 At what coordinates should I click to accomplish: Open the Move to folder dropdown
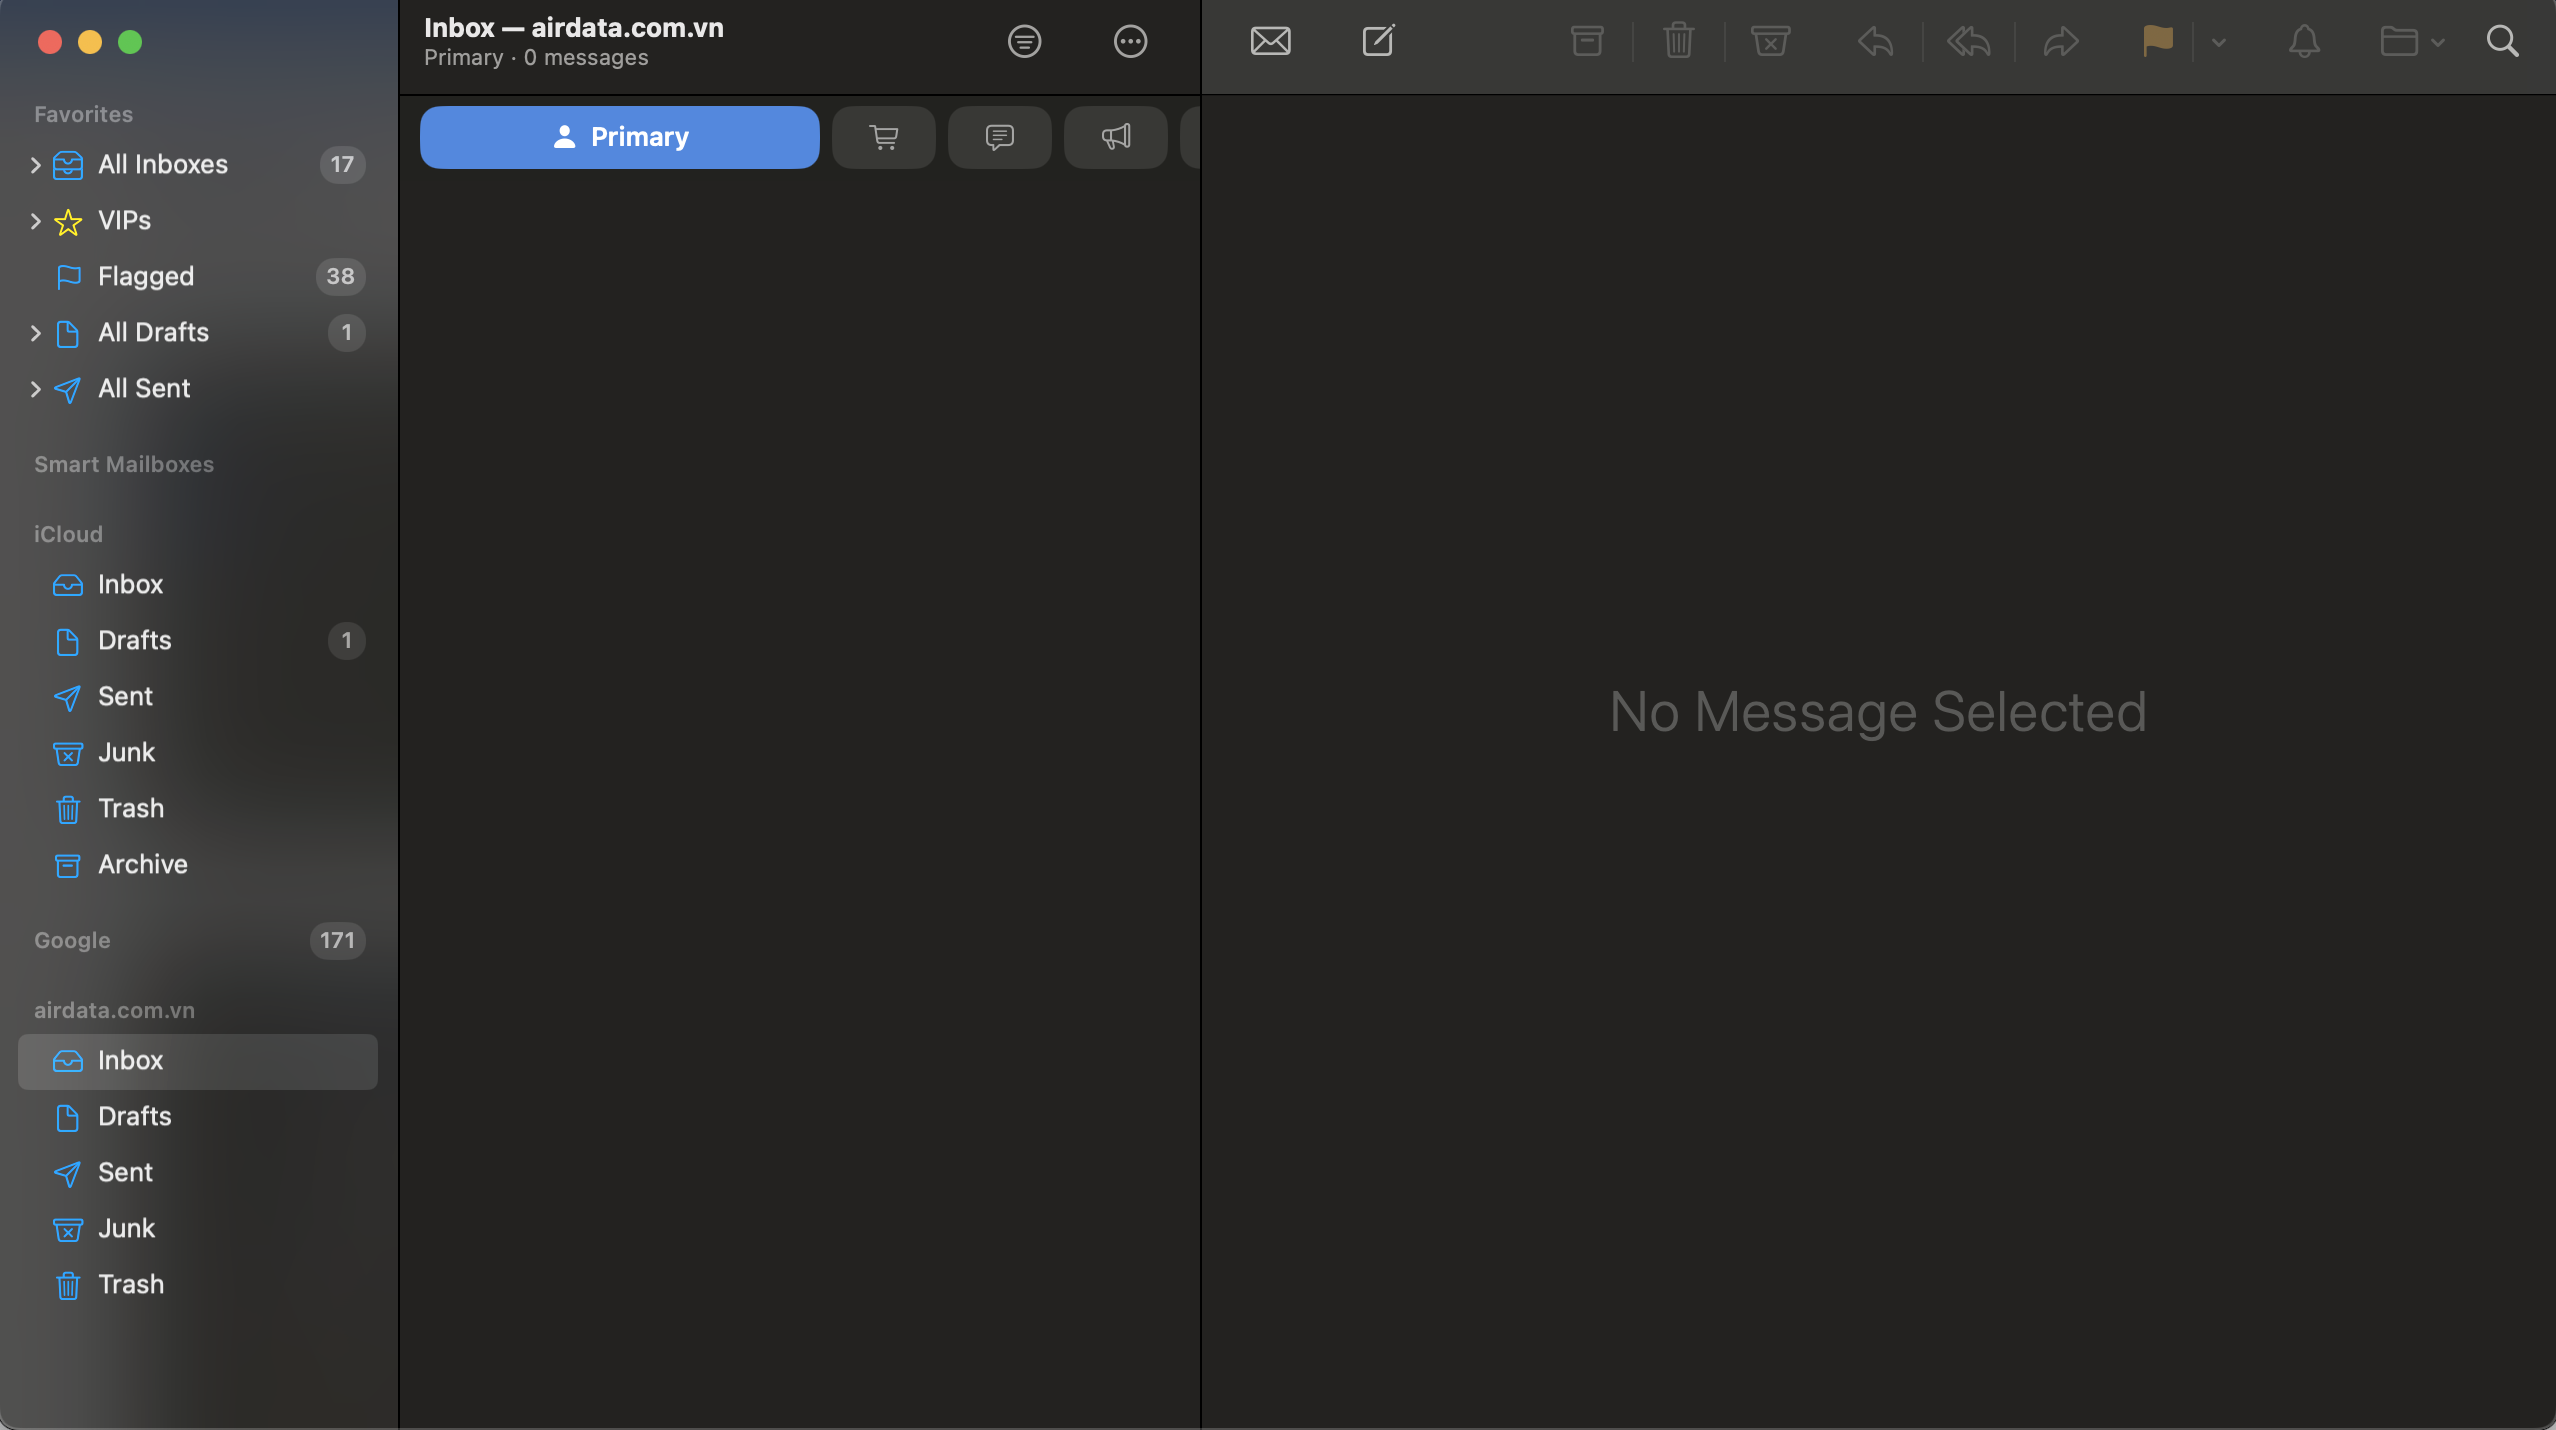click(2411, 42)
